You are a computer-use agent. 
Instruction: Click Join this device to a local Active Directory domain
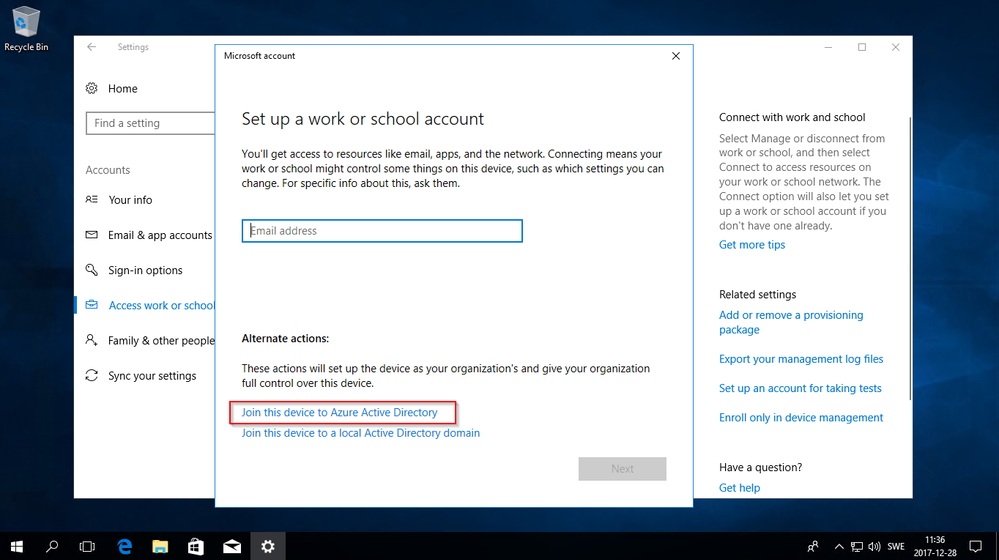(x=361, y=433)
